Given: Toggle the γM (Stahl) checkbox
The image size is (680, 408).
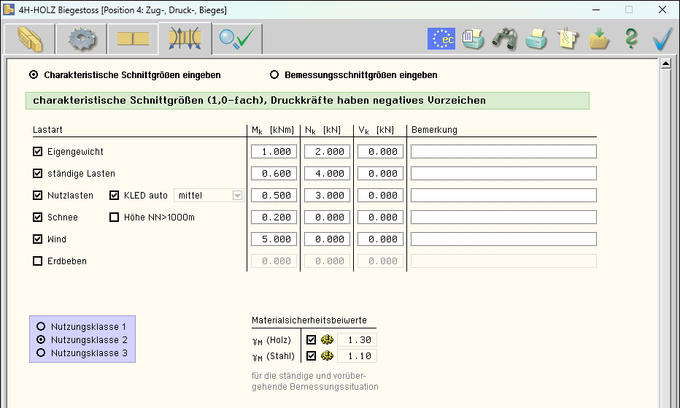Looking at the screenshot, I should coord(311,355).
